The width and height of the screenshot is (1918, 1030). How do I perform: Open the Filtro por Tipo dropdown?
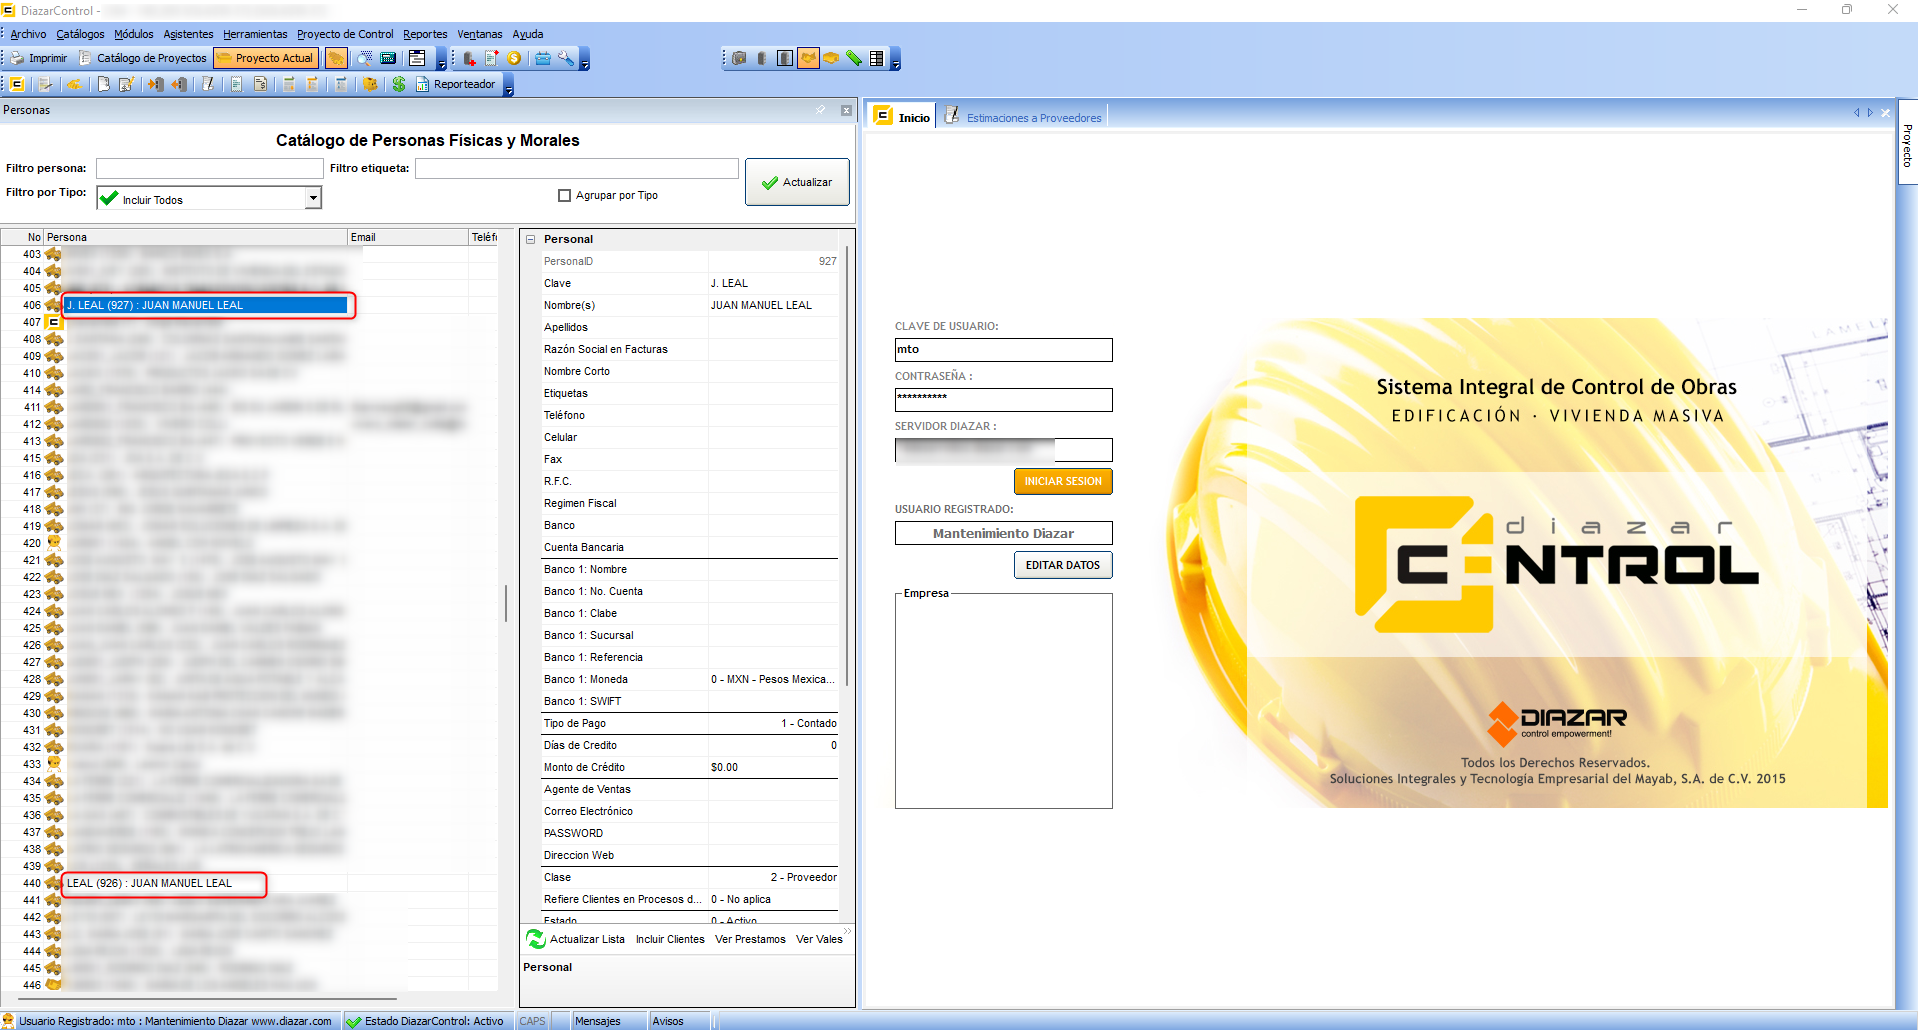click(313, 198)
